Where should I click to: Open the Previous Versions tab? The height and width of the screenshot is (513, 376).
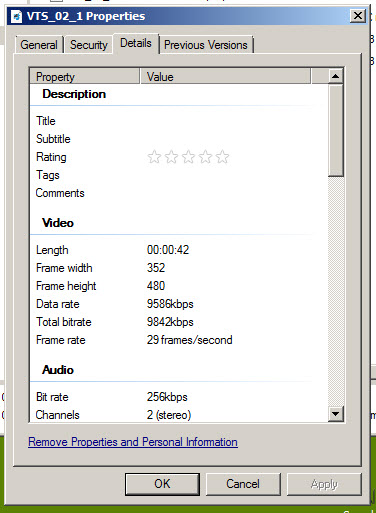[x=206, y=45]
